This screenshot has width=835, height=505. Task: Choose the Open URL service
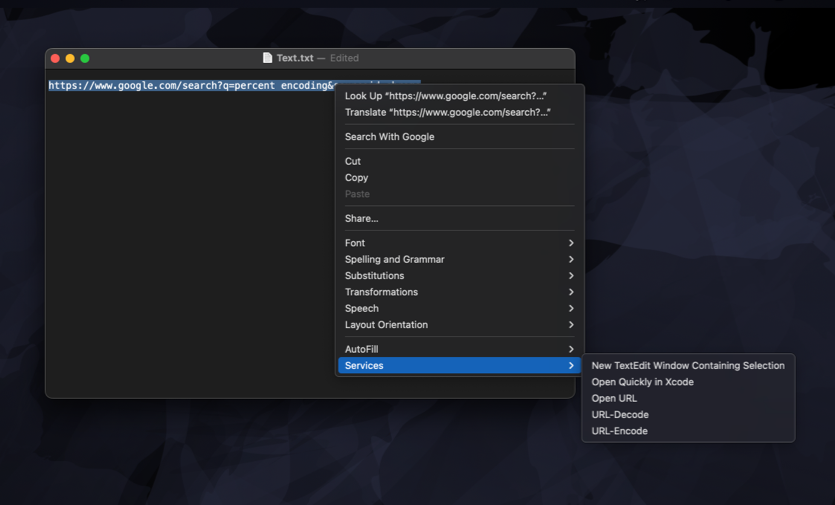pyautogui.click(x=688, y=398)
